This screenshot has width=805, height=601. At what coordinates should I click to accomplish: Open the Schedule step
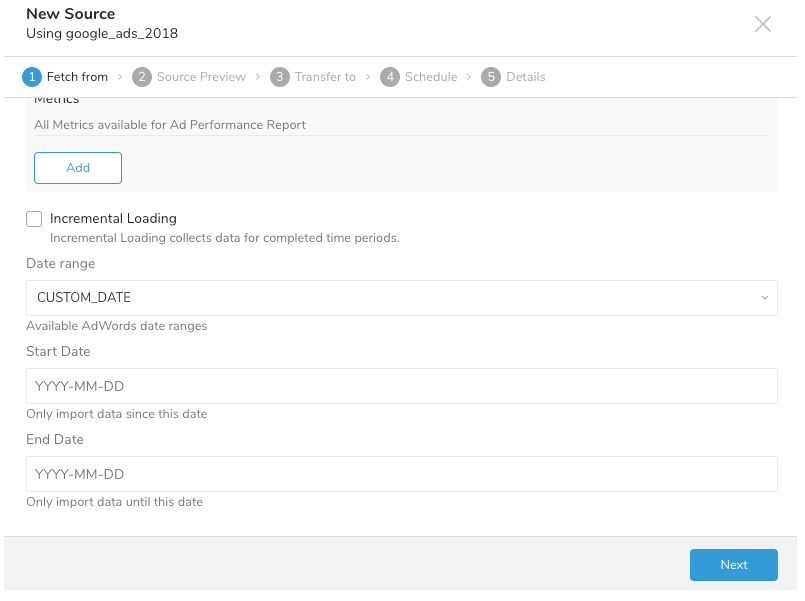(431, 77)
